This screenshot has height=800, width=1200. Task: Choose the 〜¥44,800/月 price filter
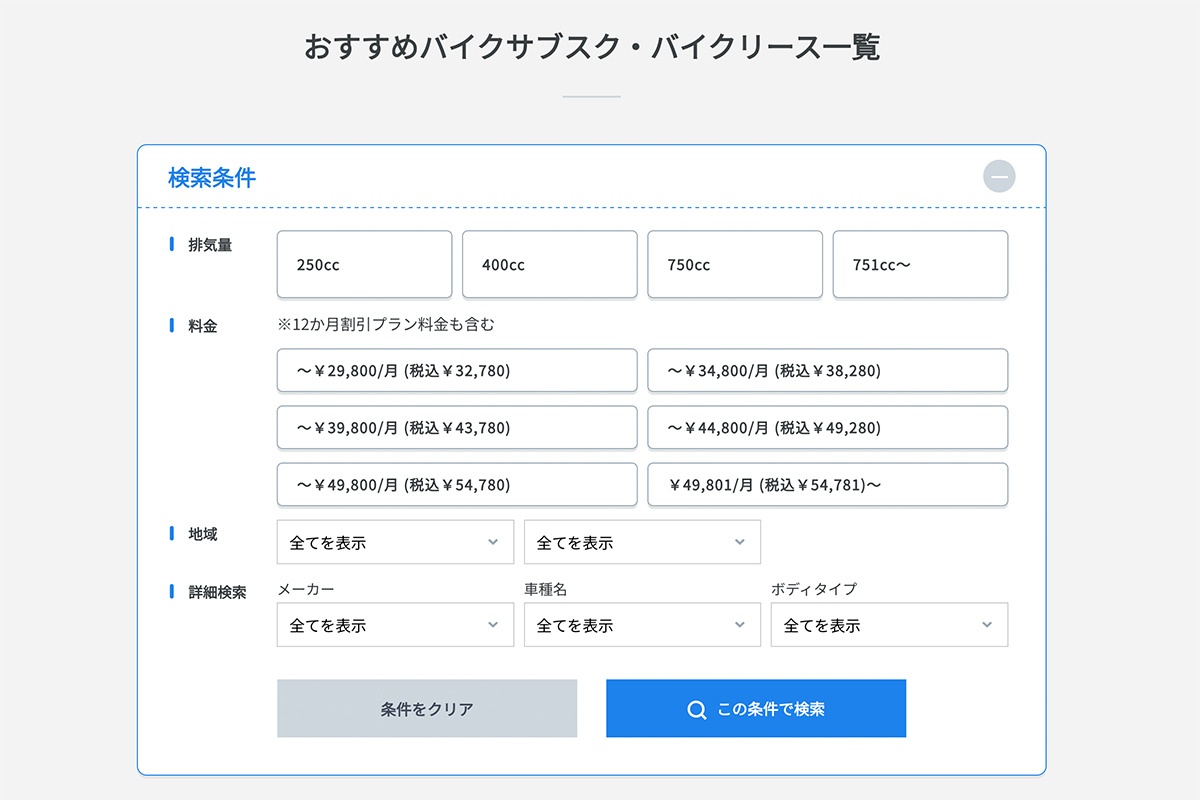(x=828, y=428)
